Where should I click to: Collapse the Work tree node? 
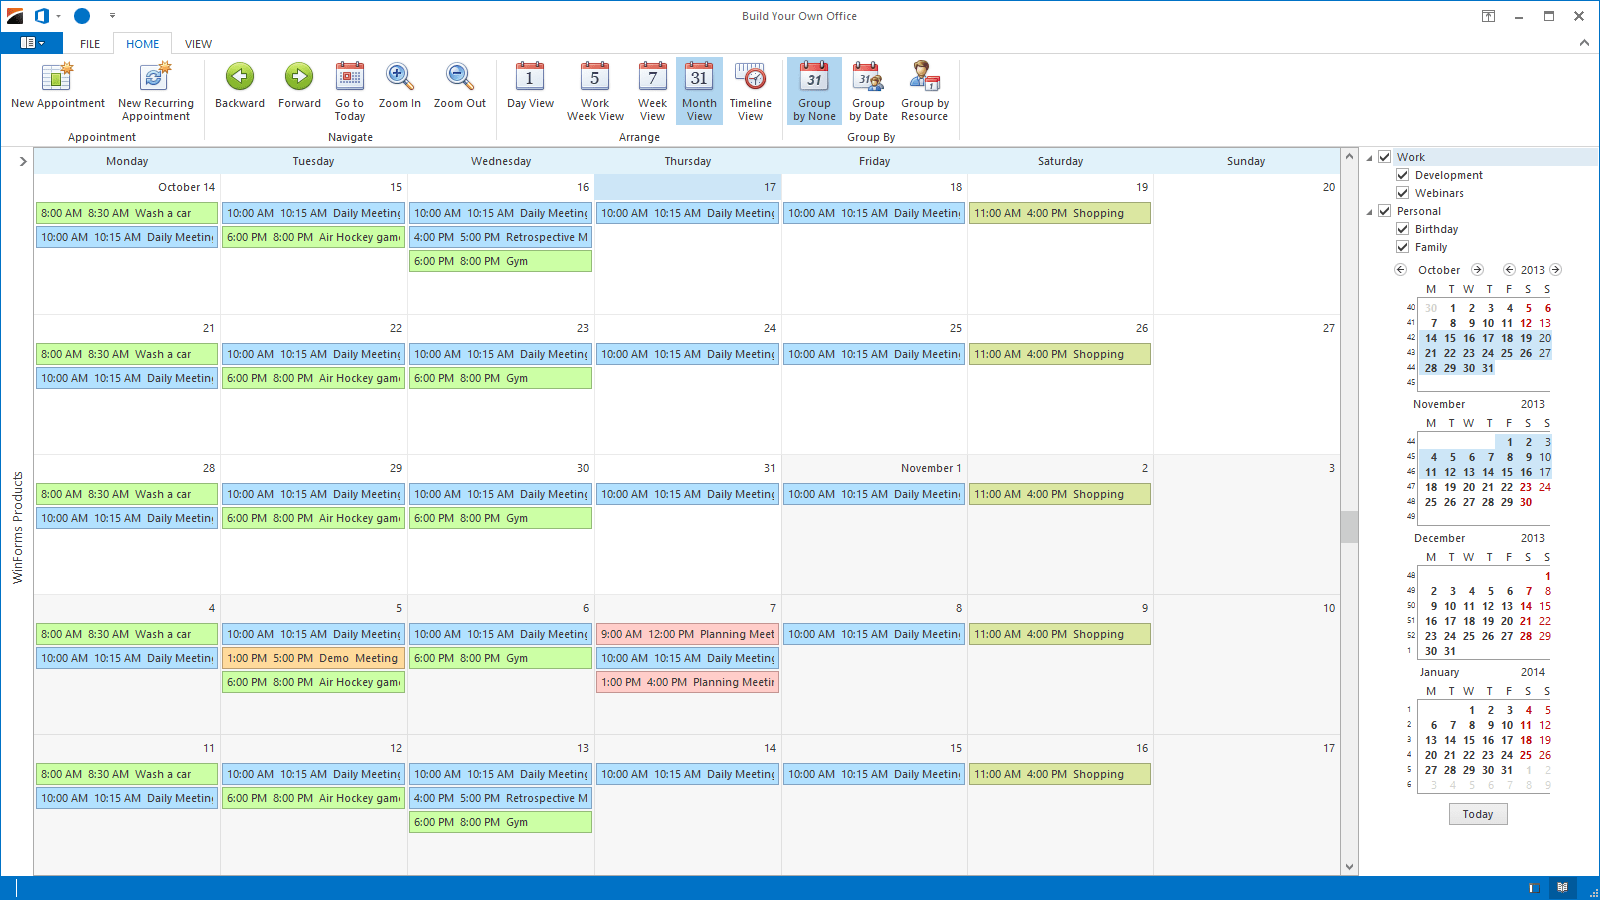[1370, 158]
